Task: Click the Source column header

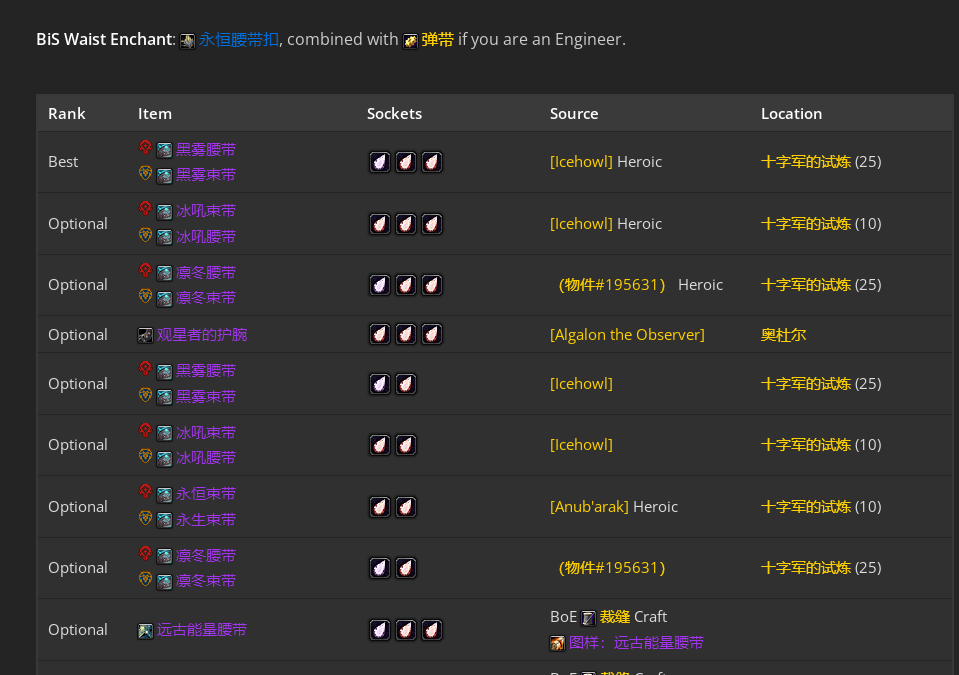Action: (574, 114)
